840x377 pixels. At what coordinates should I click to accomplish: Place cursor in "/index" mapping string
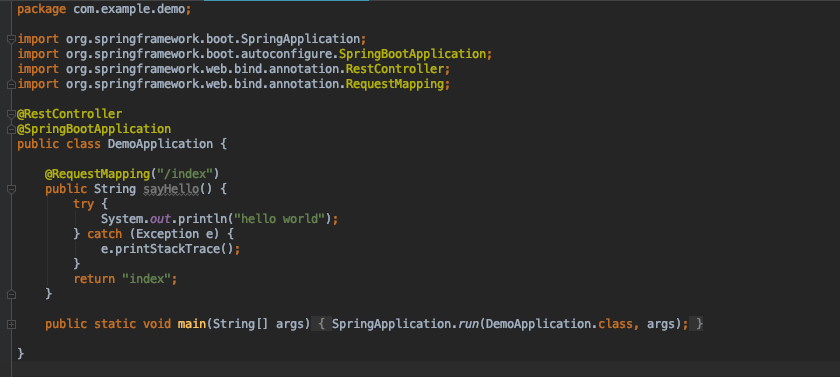(185, 174)
